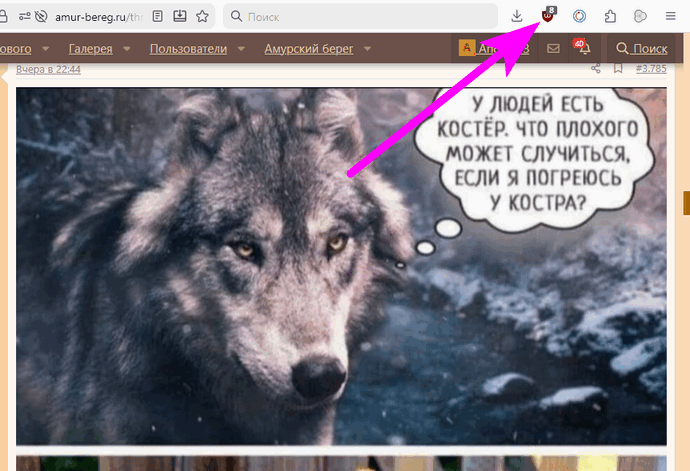Open the post permalink #3.785
Image resolution: width=690 pixels, height=471 pixels.
click(651, 69)
